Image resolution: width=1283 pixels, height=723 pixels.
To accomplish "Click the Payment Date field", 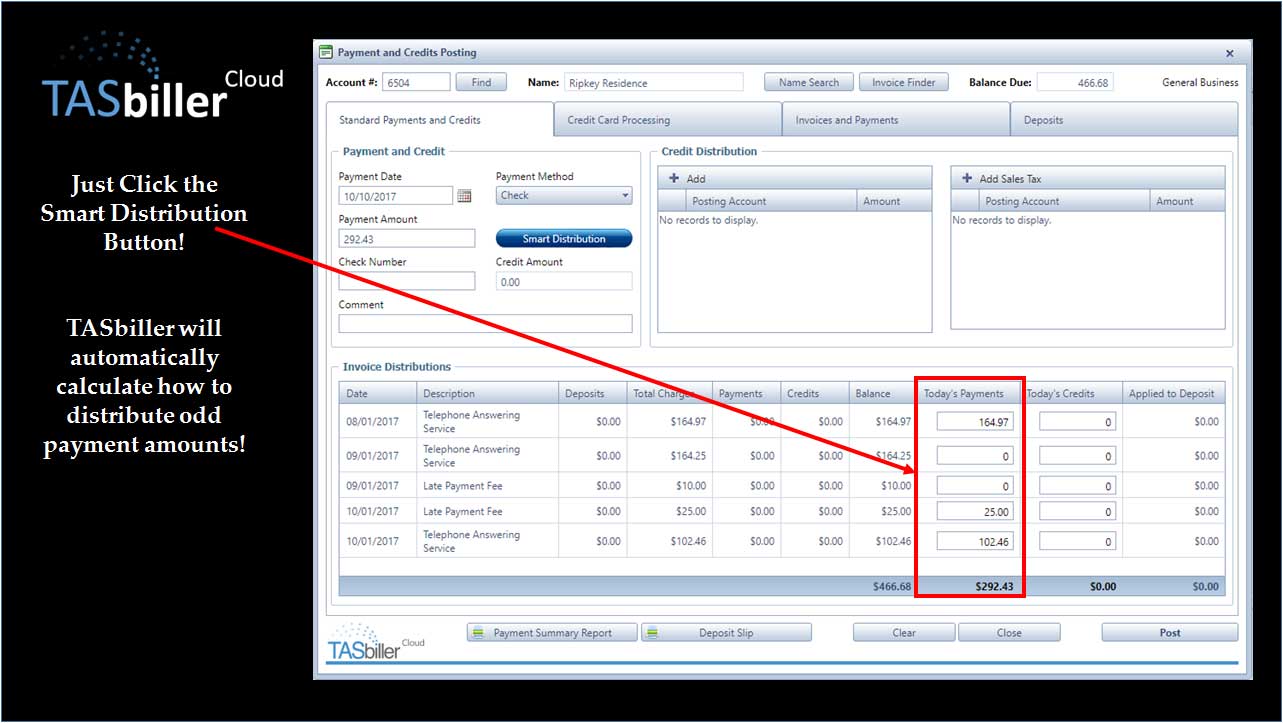I will (x=396, y=196).
